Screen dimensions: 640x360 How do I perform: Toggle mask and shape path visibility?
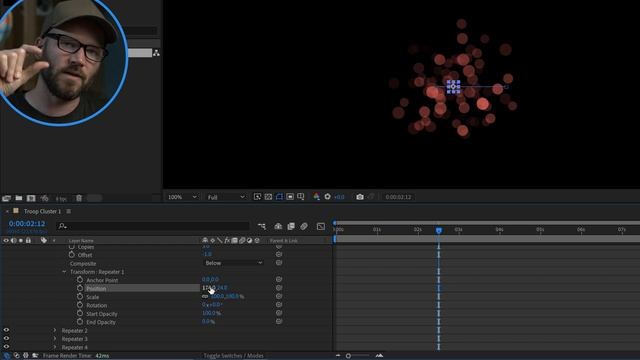click(279, 197)
